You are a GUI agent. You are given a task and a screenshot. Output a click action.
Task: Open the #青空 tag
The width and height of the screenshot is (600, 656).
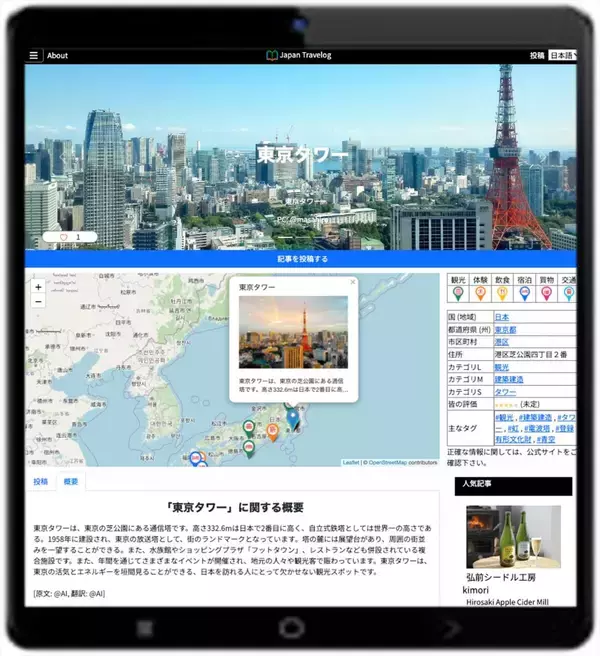[546, 439]
